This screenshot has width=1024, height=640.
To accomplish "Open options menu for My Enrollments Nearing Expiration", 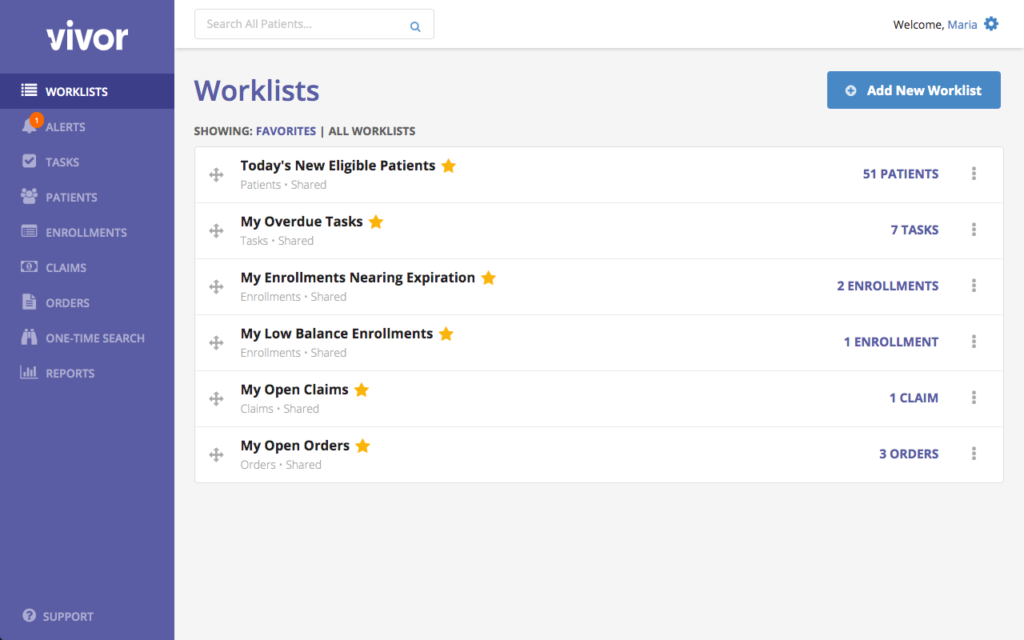I will tap(974, 285).
